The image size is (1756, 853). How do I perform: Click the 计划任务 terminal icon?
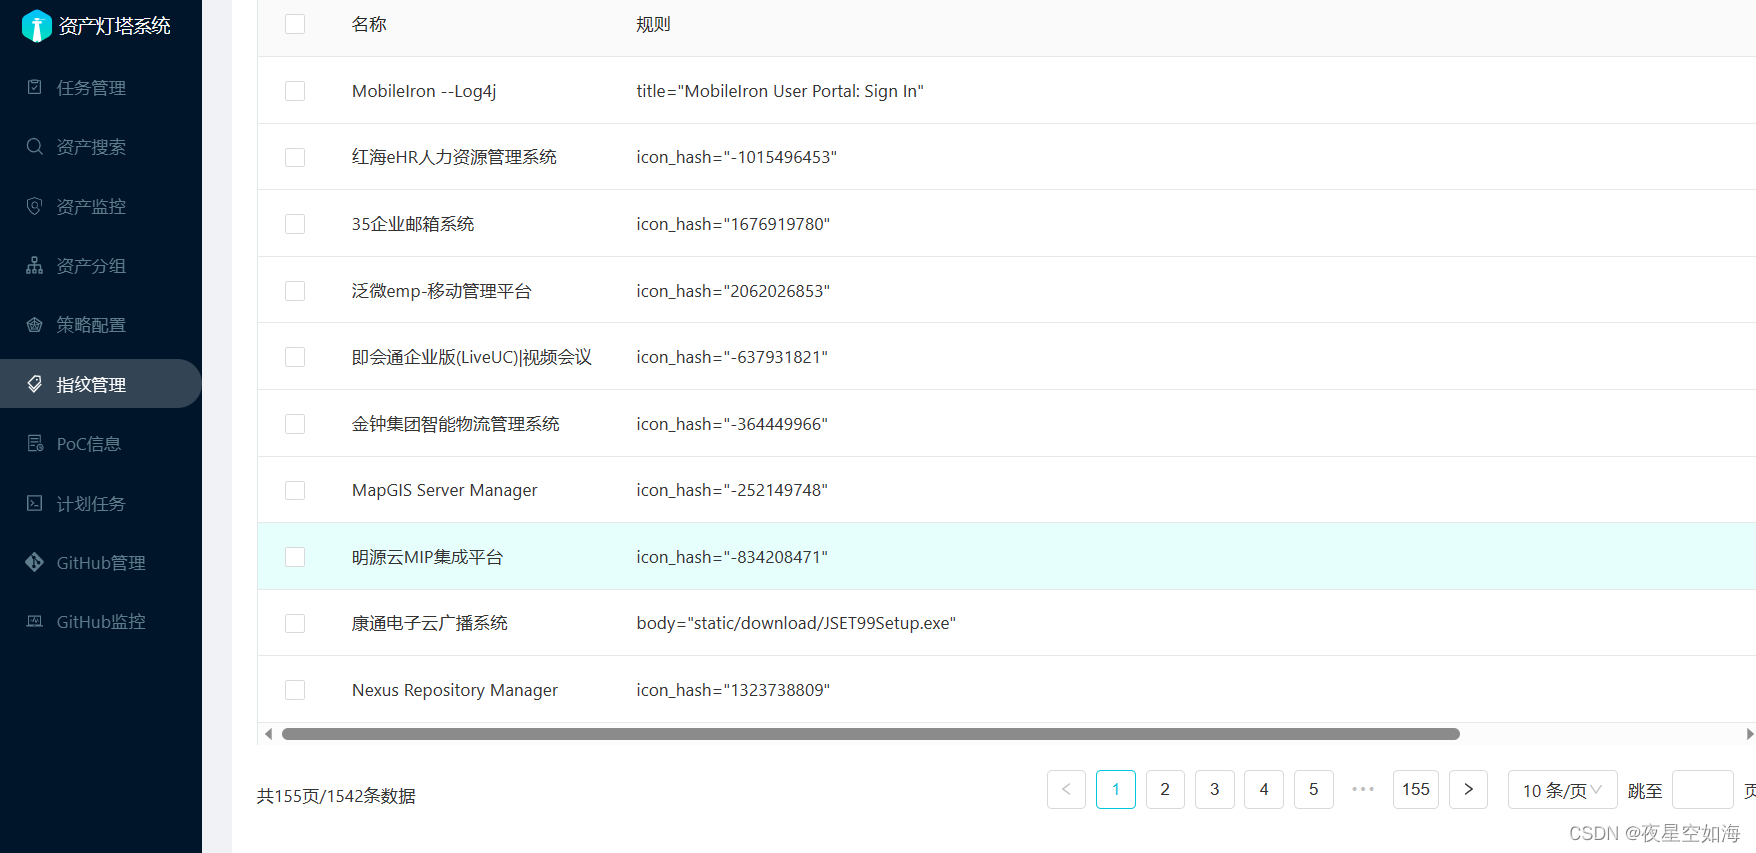tap(35, 503)
